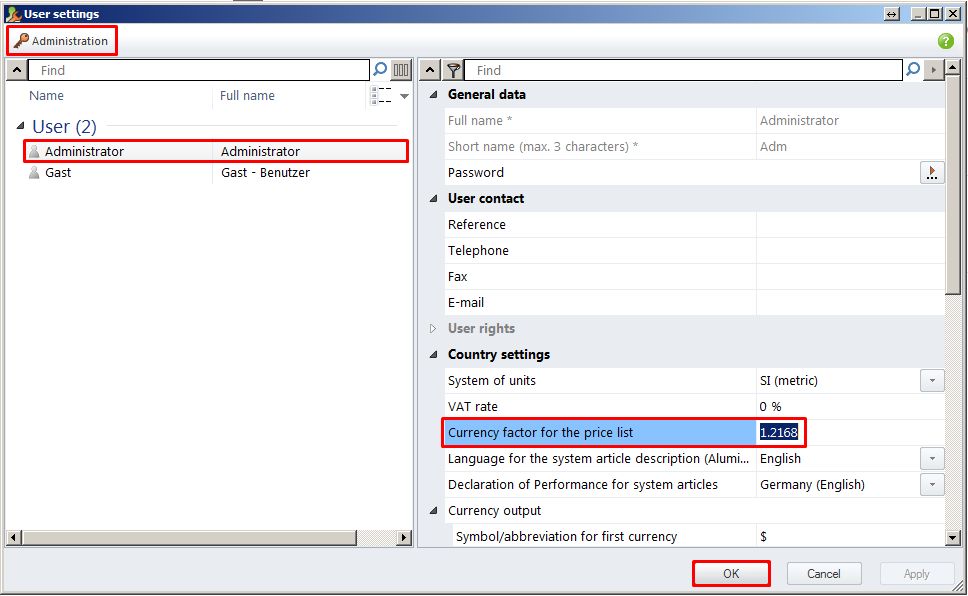Click the green help icon

945,41
